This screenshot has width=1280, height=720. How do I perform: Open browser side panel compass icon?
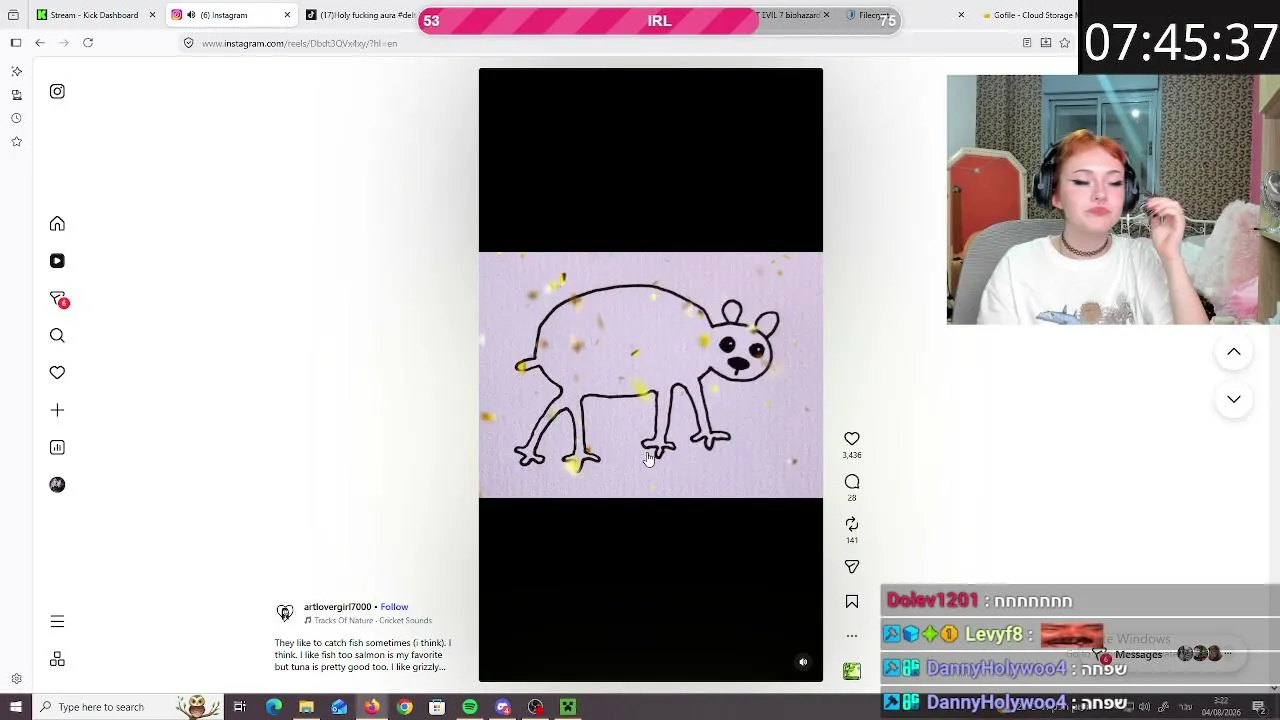click(16, 71)
